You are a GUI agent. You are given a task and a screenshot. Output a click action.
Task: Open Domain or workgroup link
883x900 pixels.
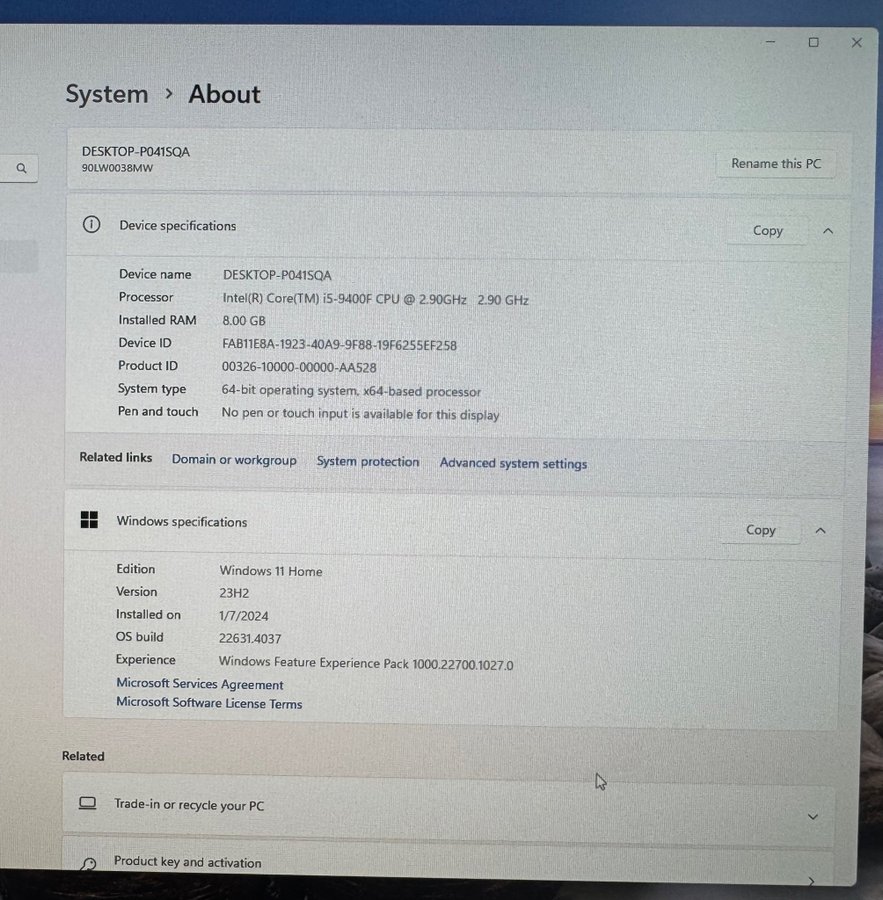pos(234,460)
